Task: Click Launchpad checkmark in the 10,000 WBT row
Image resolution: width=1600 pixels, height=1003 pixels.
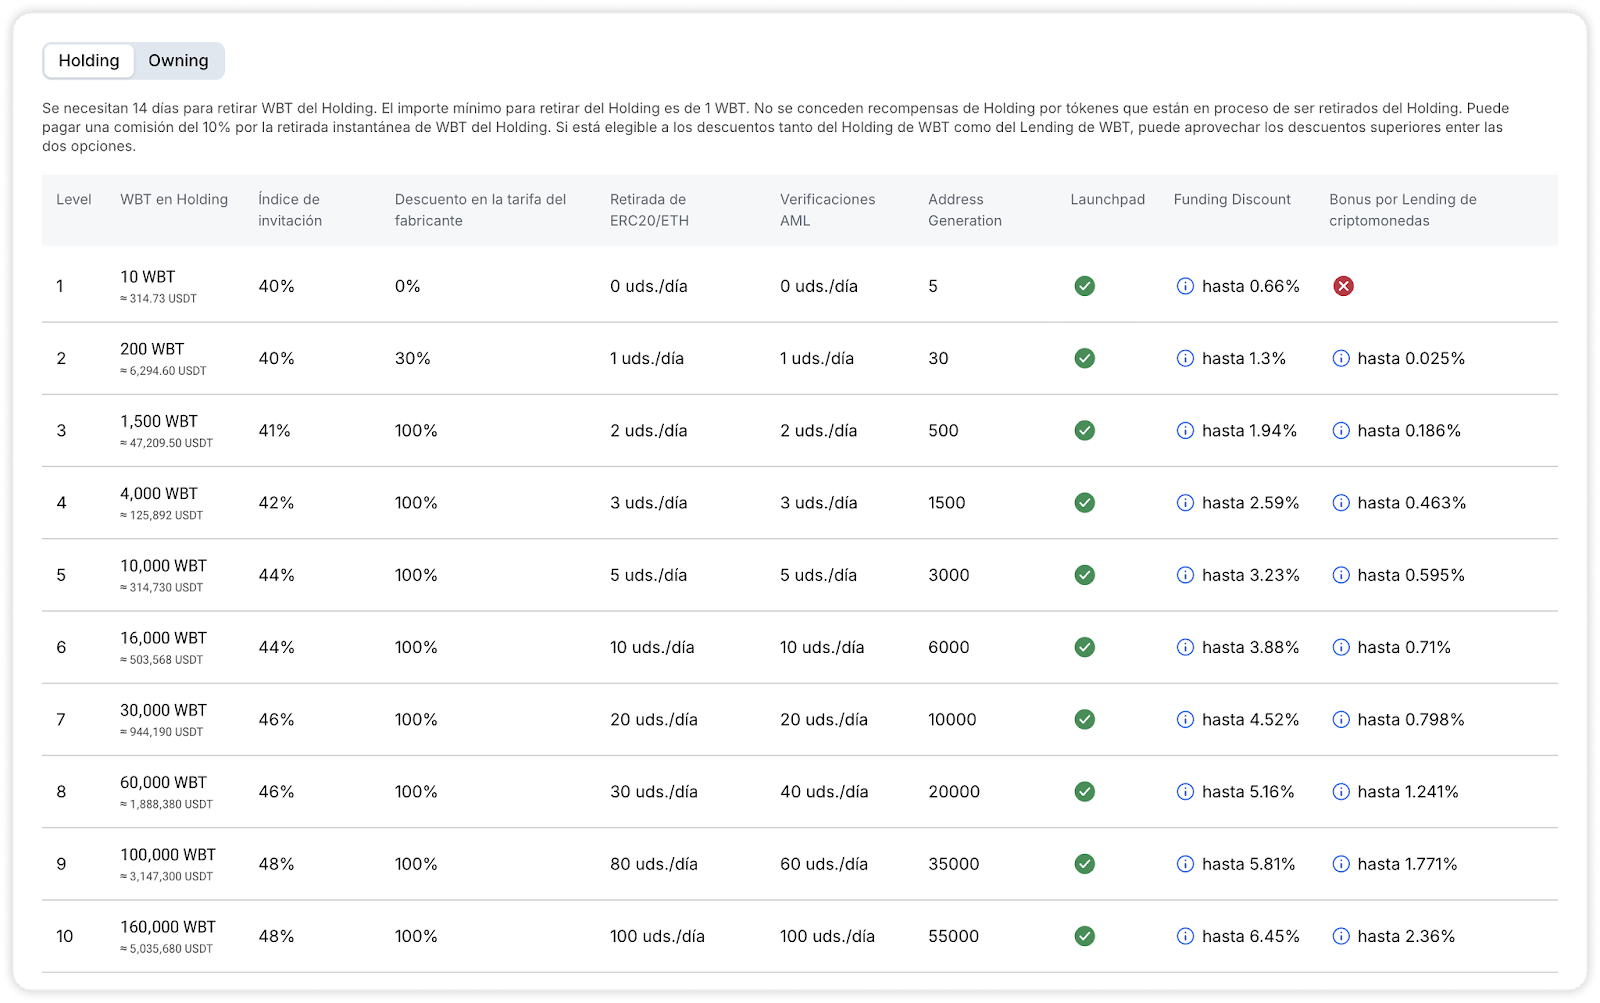Action: 1084,576
